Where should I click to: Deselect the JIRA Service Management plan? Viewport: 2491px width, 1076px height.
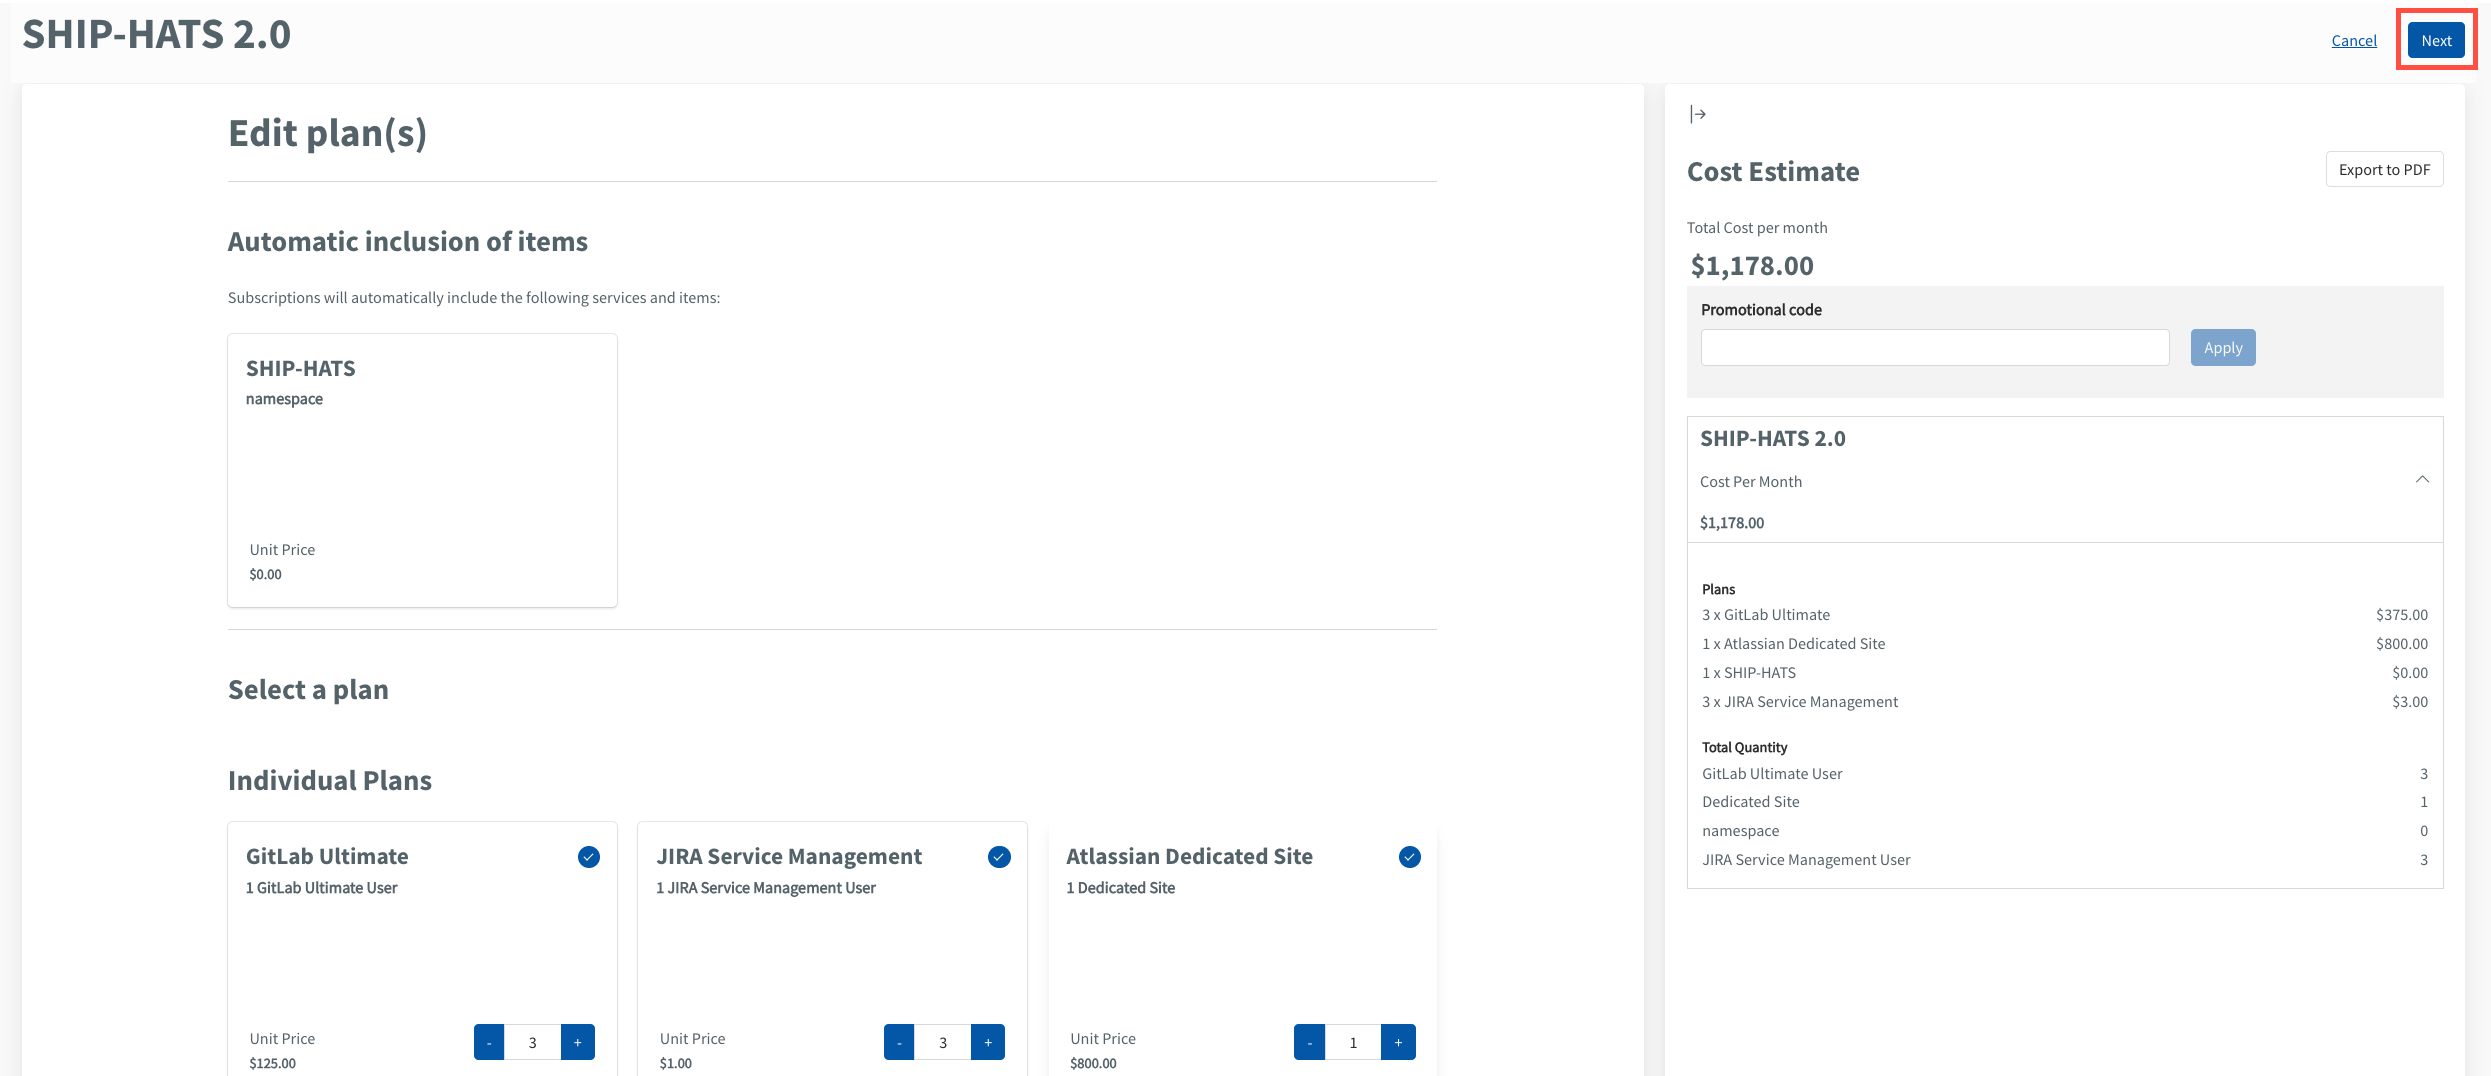coord(999,856)
